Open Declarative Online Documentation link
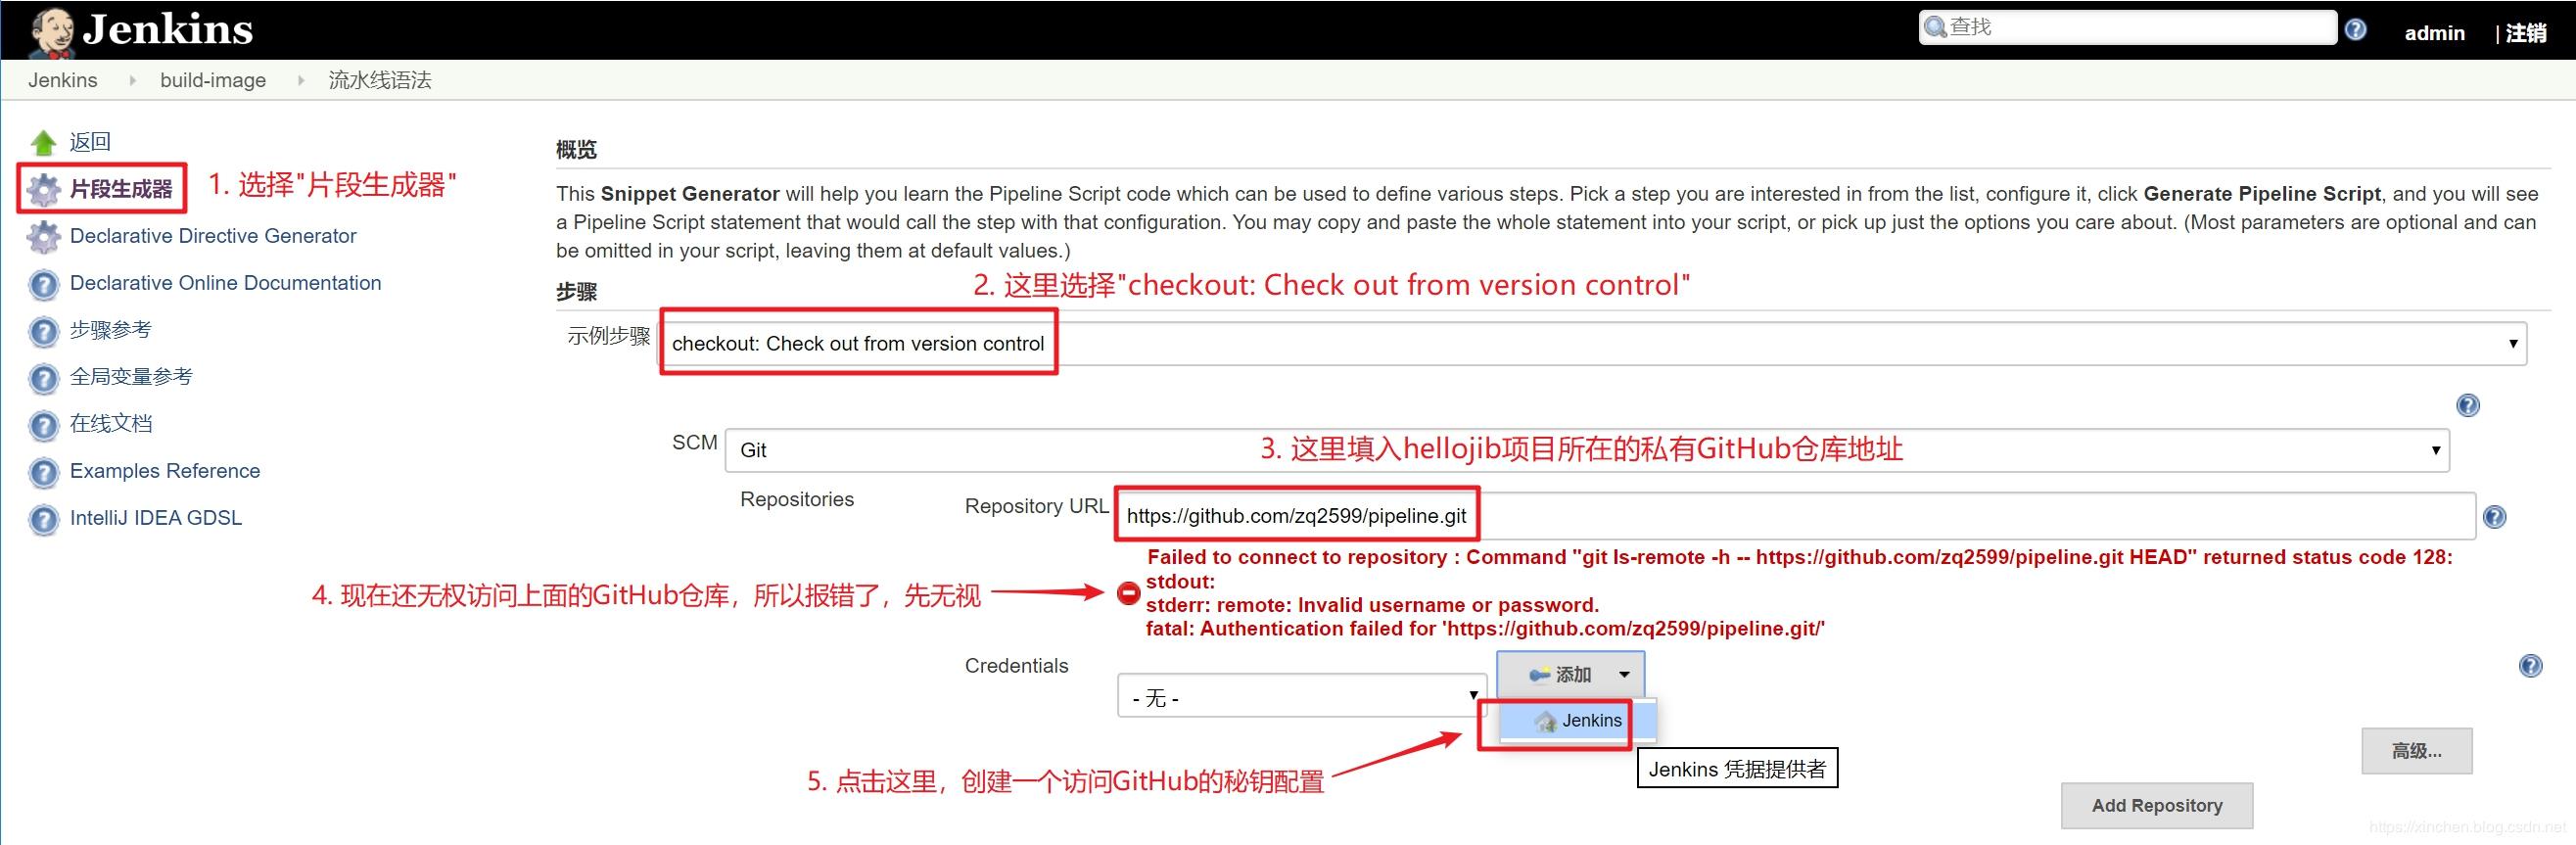Image resolution: width=2576 pixels, height=845 pixels. pos(226,283)
